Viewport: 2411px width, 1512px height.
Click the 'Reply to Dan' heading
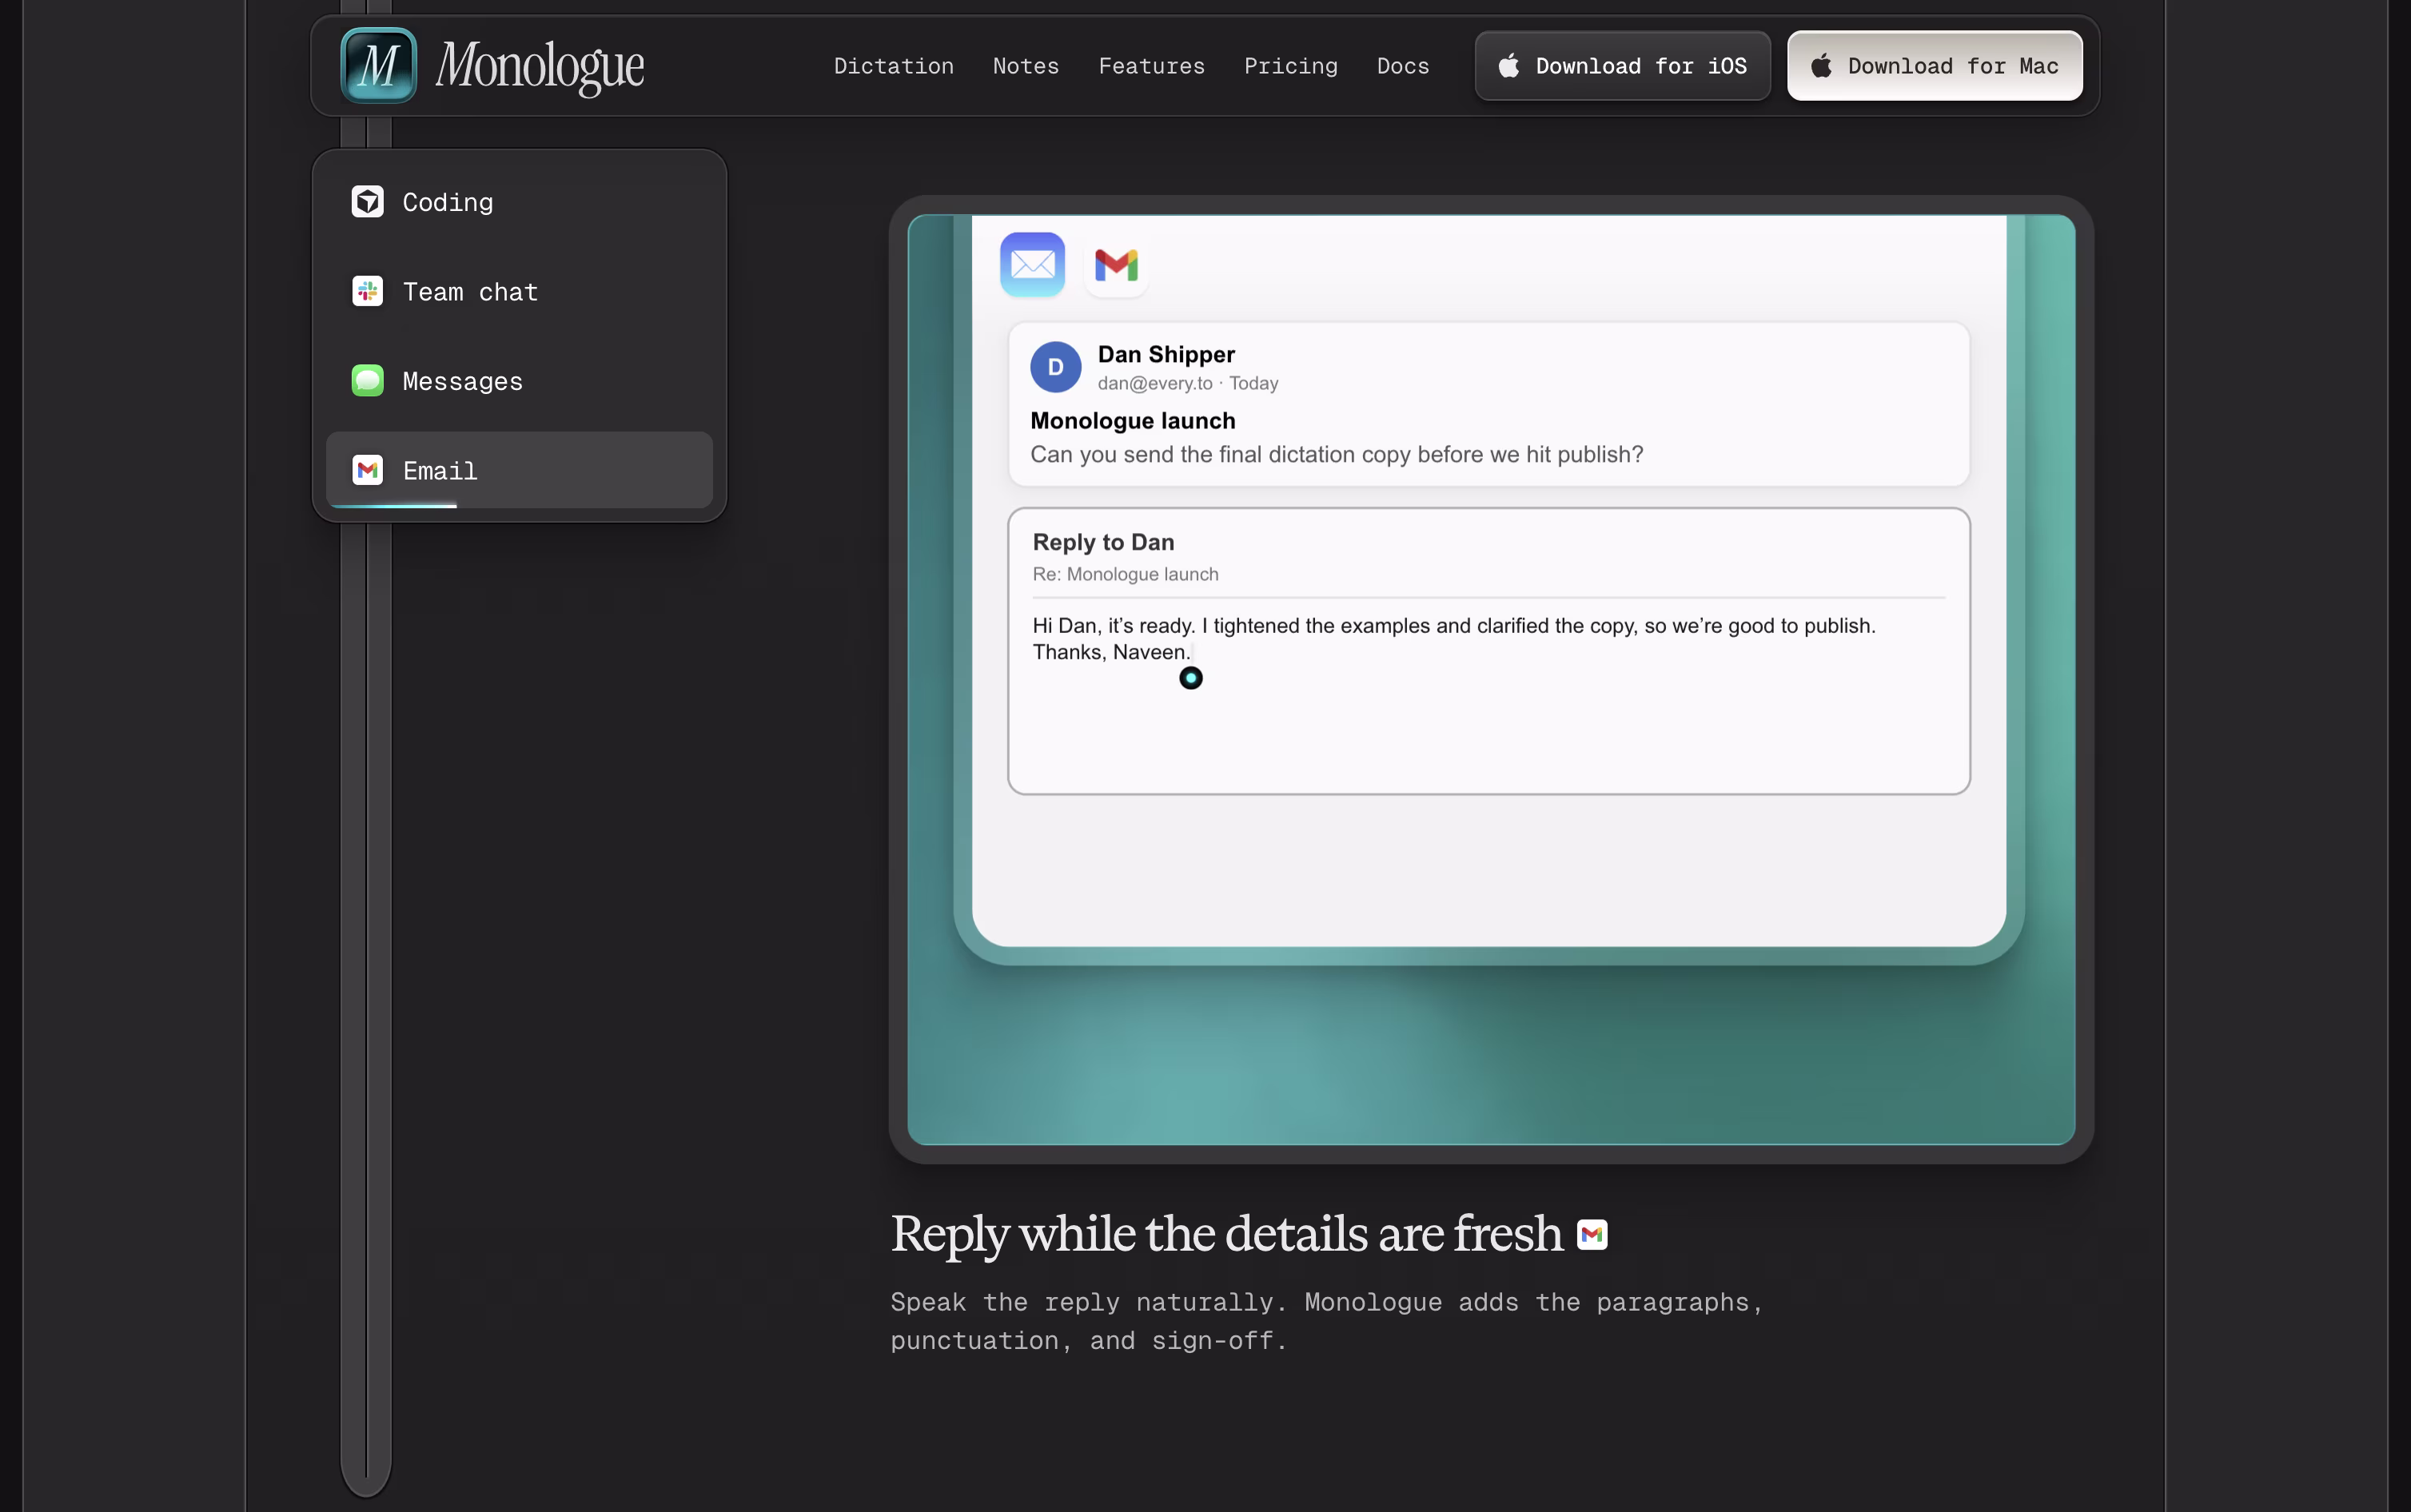1103,542
